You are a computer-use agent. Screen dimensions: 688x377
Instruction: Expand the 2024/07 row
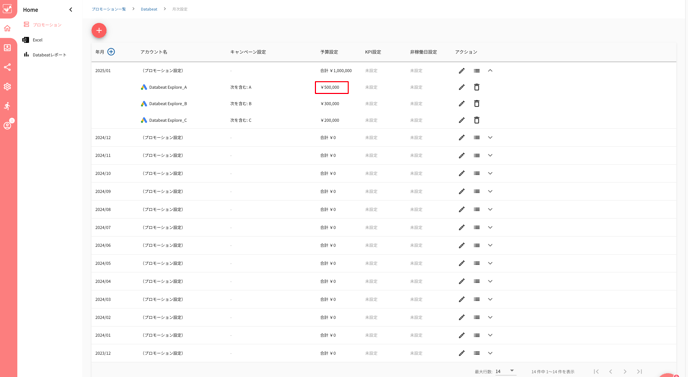[490, 227]
